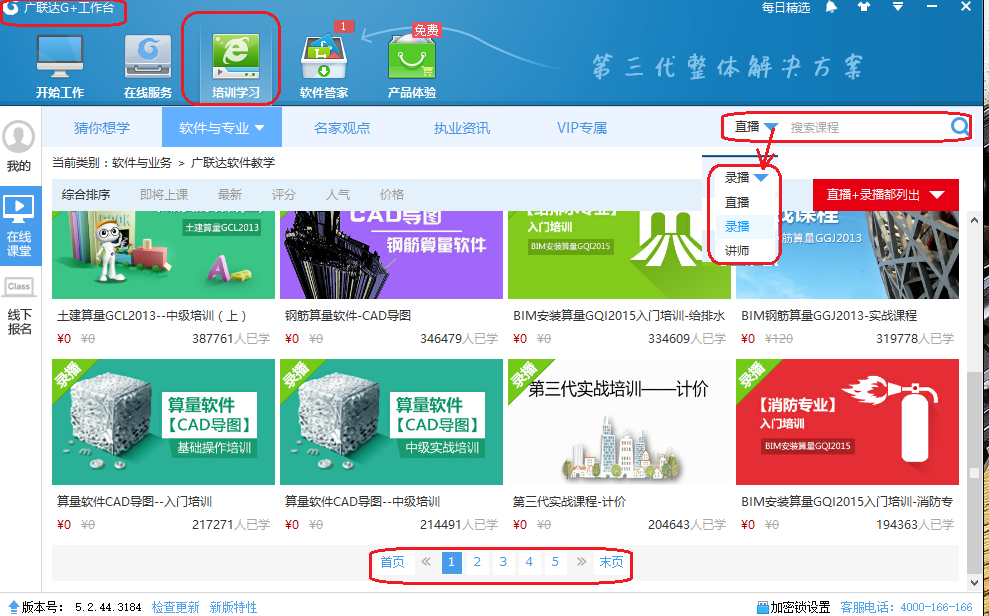This screenshot has width=989, height=616.
Task: Collapse the 录播 dropdown header
Action: [x=746, y=178]
